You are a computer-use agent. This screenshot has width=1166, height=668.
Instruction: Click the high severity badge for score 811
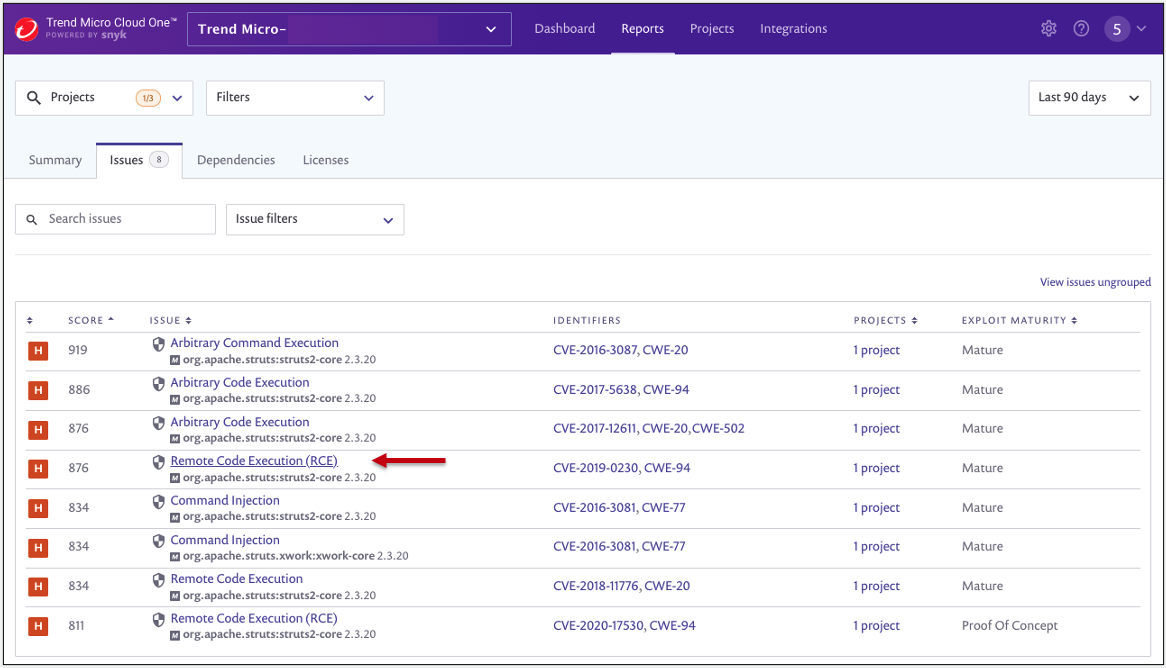tap(38, 626)
